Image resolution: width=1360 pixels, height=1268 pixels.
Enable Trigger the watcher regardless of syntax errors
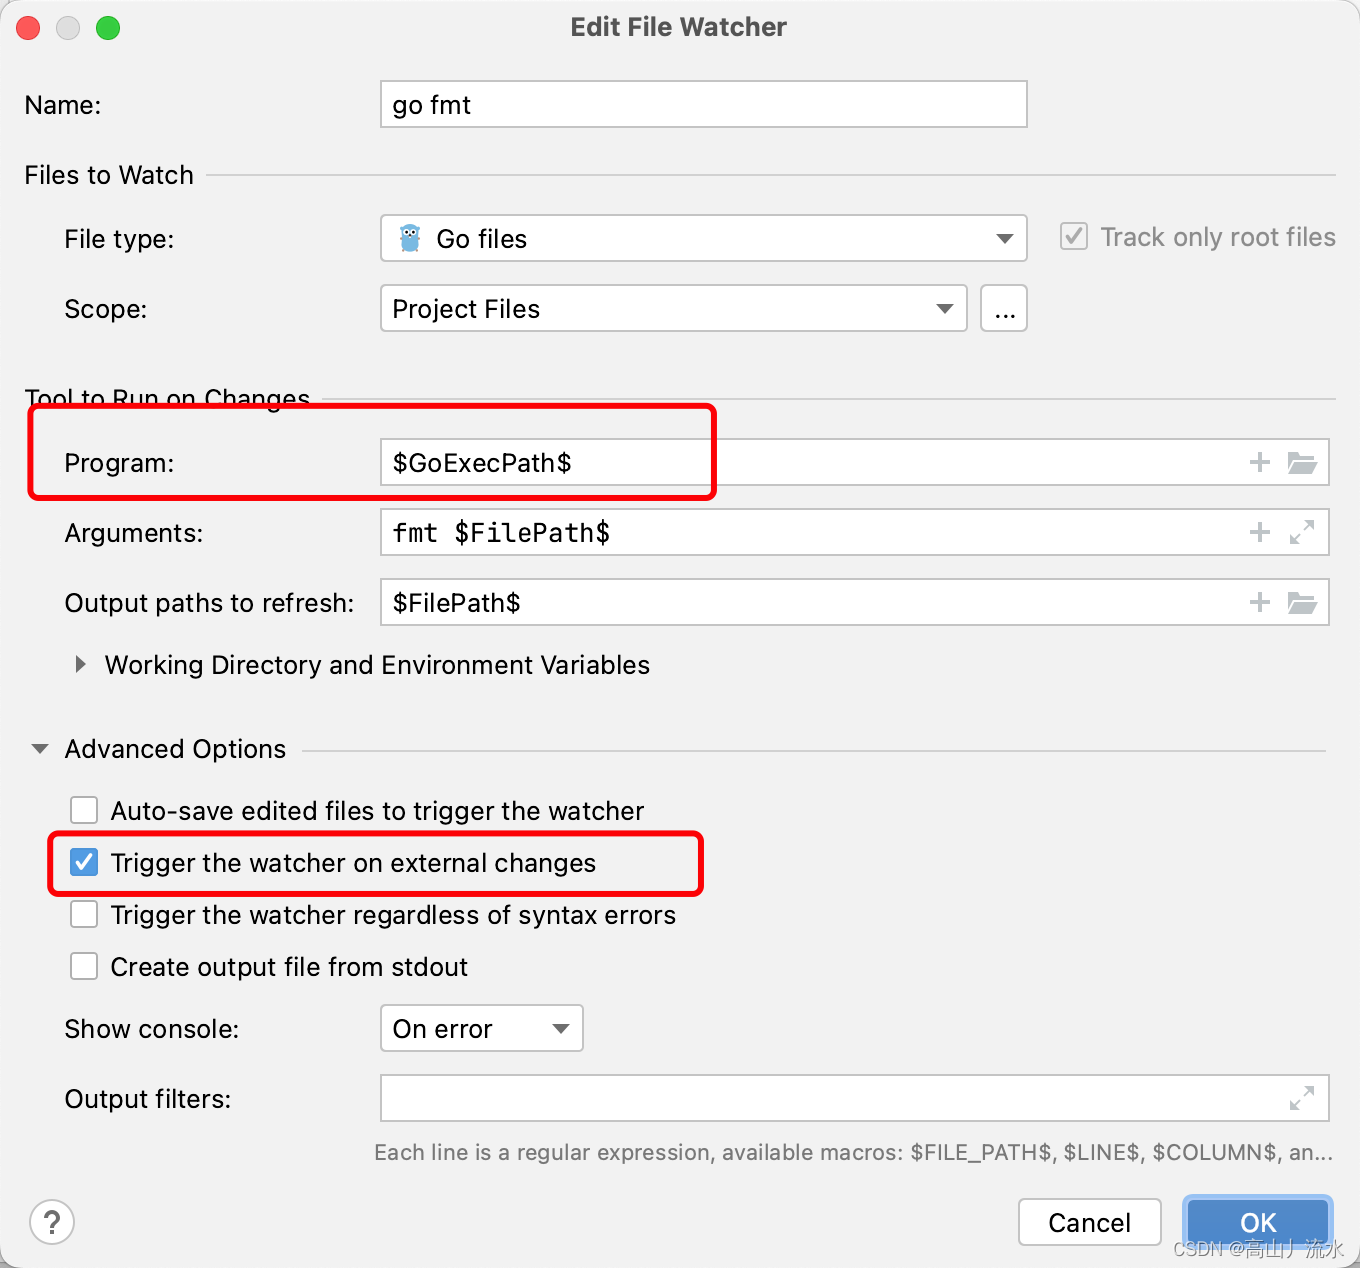click(x=84, y=914)
